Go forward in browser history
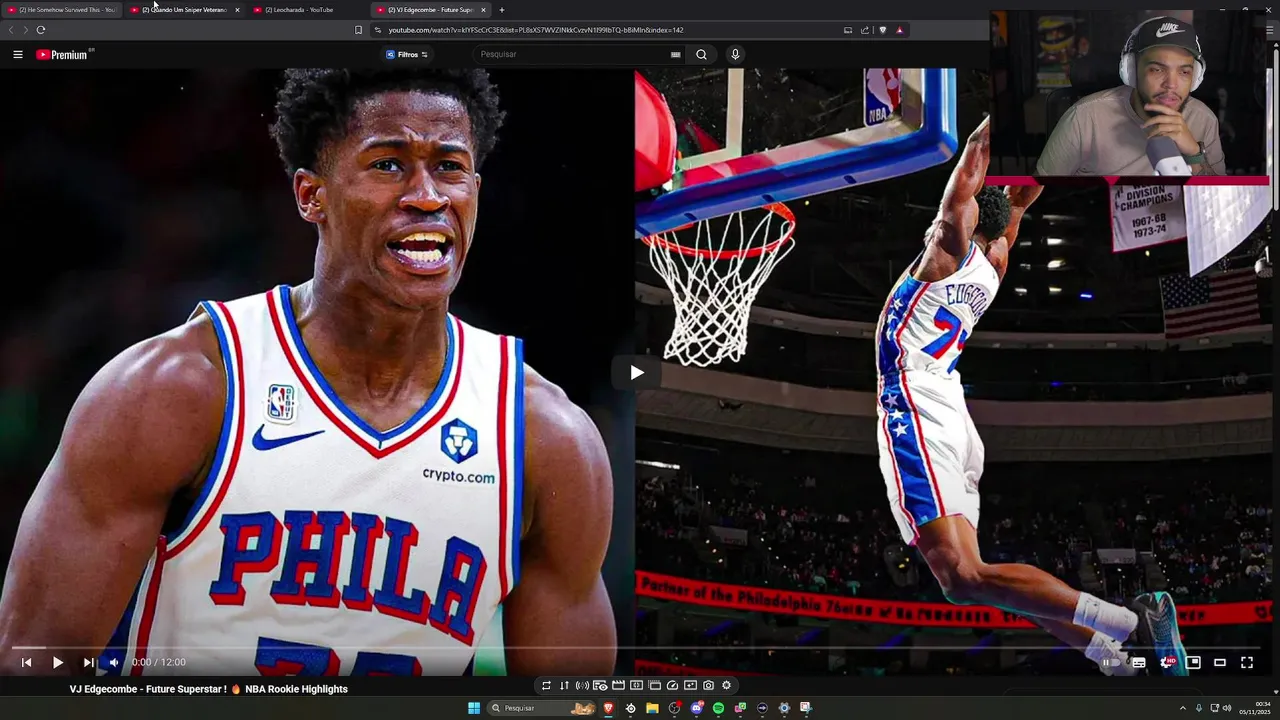The image size is (1280, 720). point(25,30)
